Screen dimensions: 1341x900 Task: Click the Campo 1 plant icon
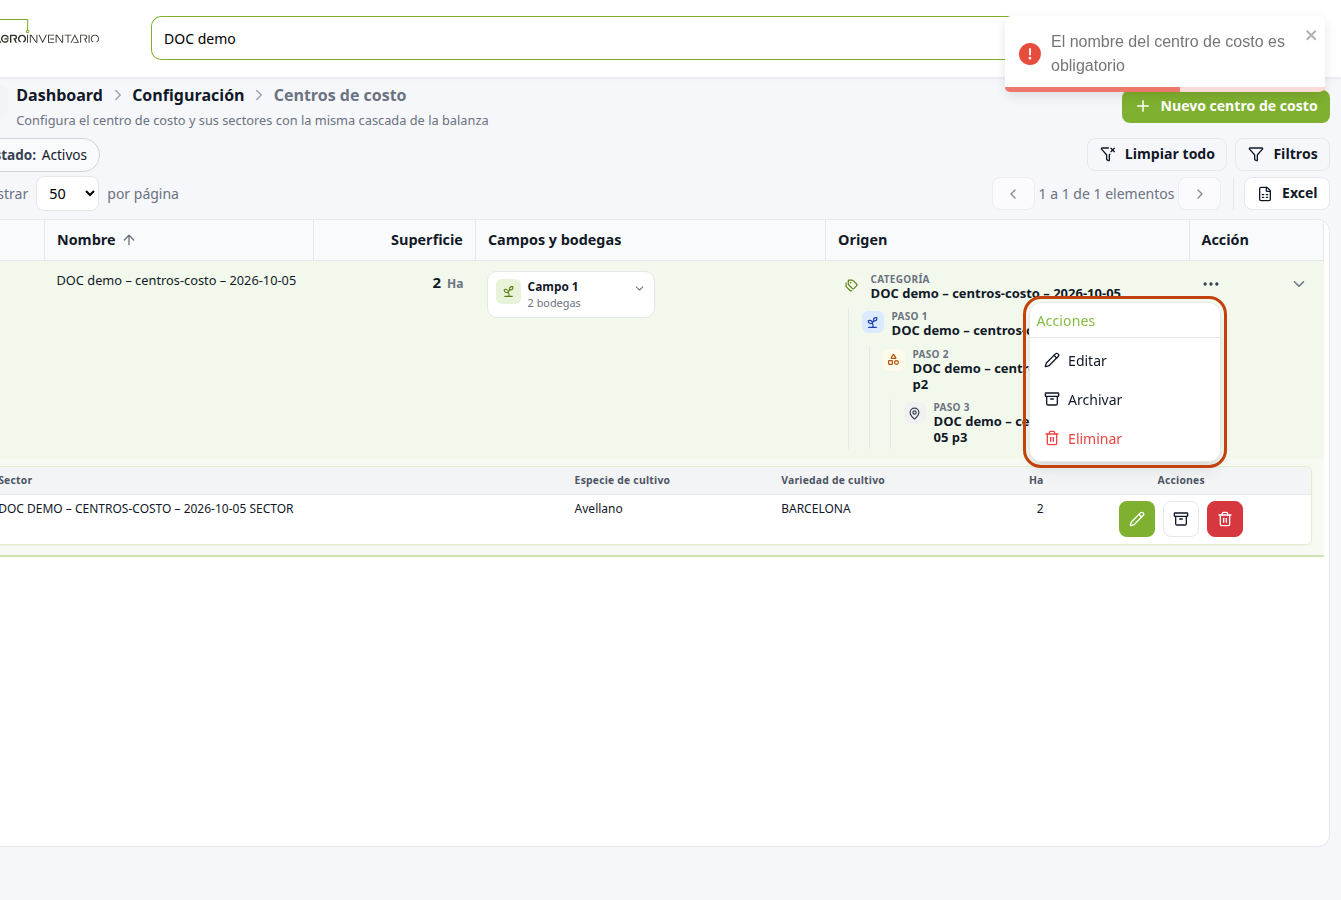509,292
